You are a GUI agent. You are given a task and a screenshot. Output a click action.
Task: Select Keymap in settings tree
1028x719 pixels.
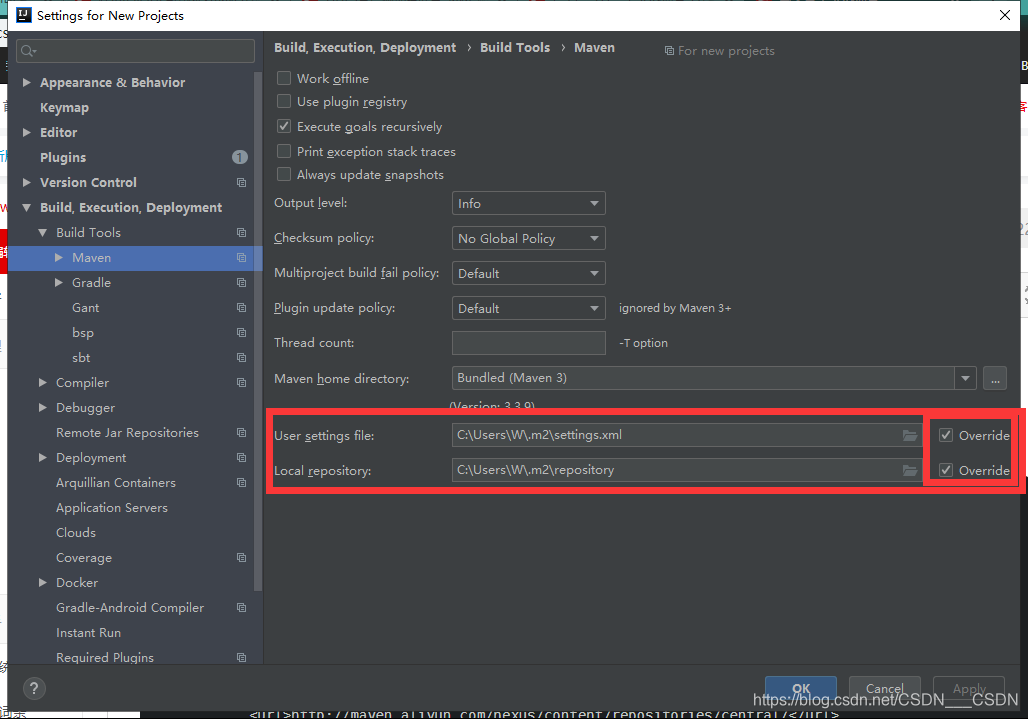pos(64,107)
